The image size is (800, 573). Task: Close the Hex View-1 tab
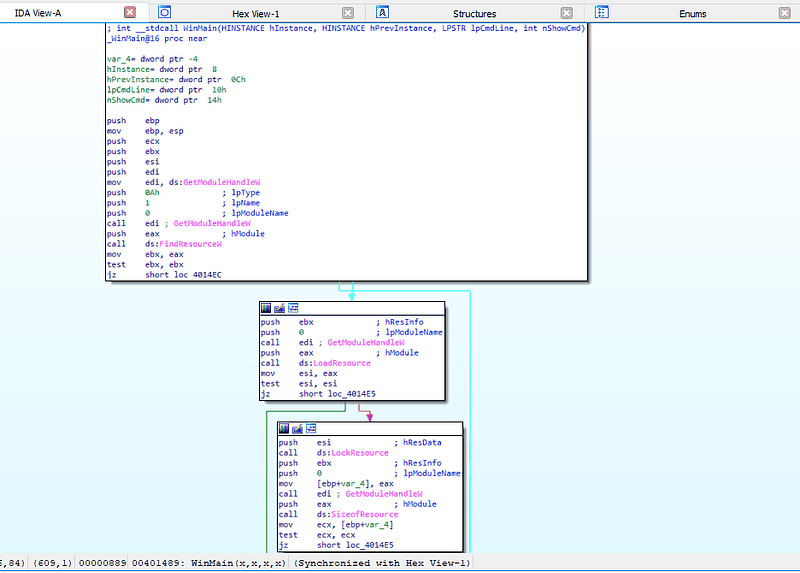tap(348, 13)
